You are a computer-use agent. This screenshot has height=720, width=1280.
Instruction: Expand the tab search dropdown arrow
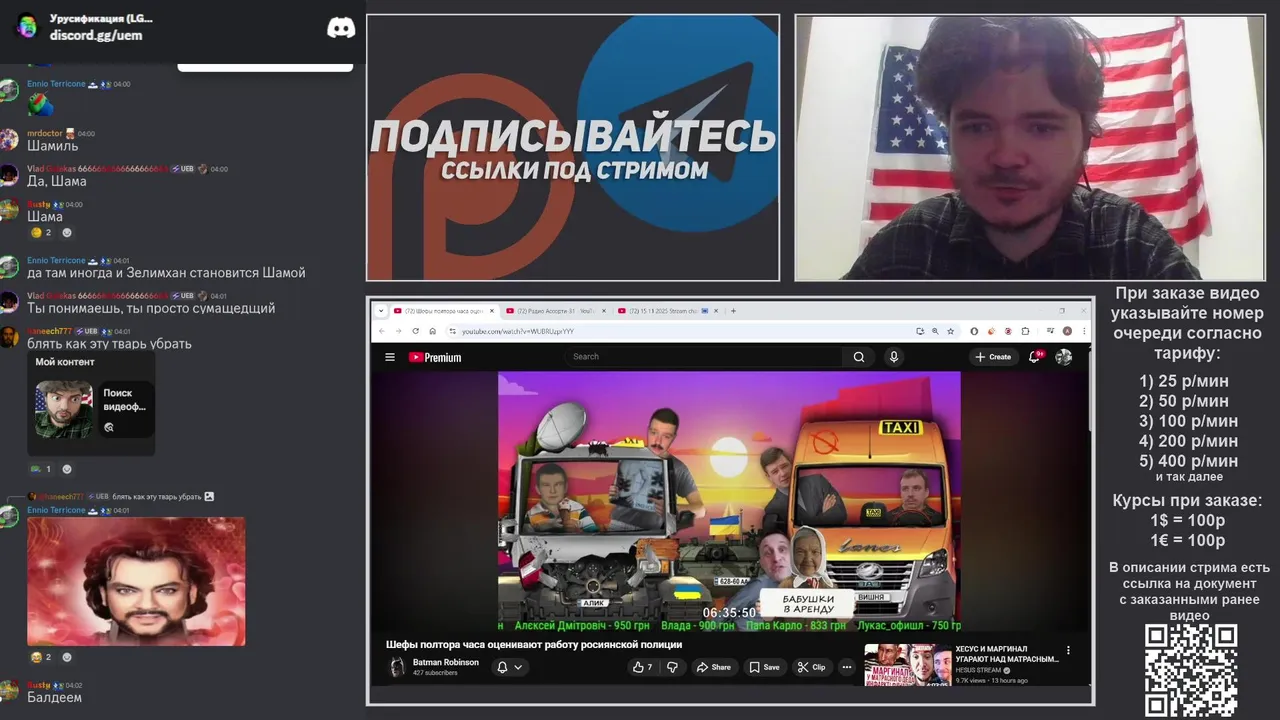pyautogui.click(x=381, y=311)
